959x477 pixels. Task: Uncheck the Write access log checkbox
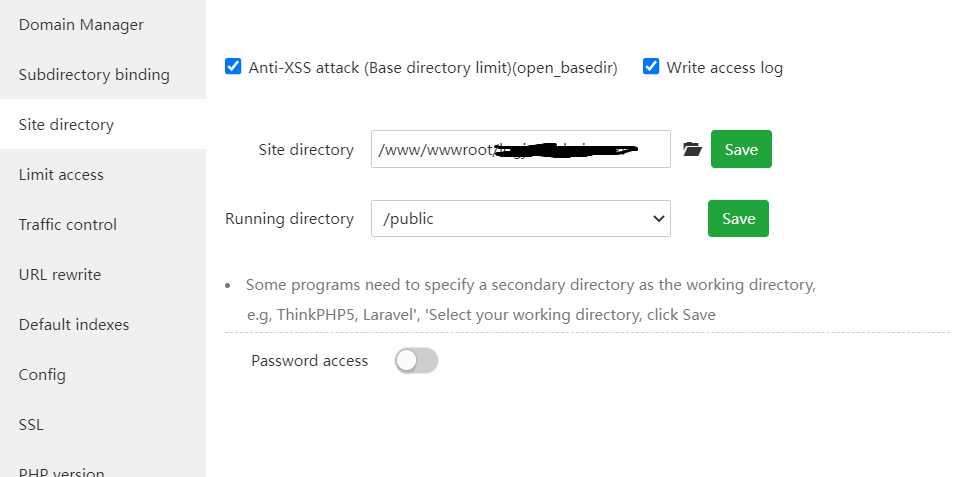pyautogui.click(x=651, y=67)
